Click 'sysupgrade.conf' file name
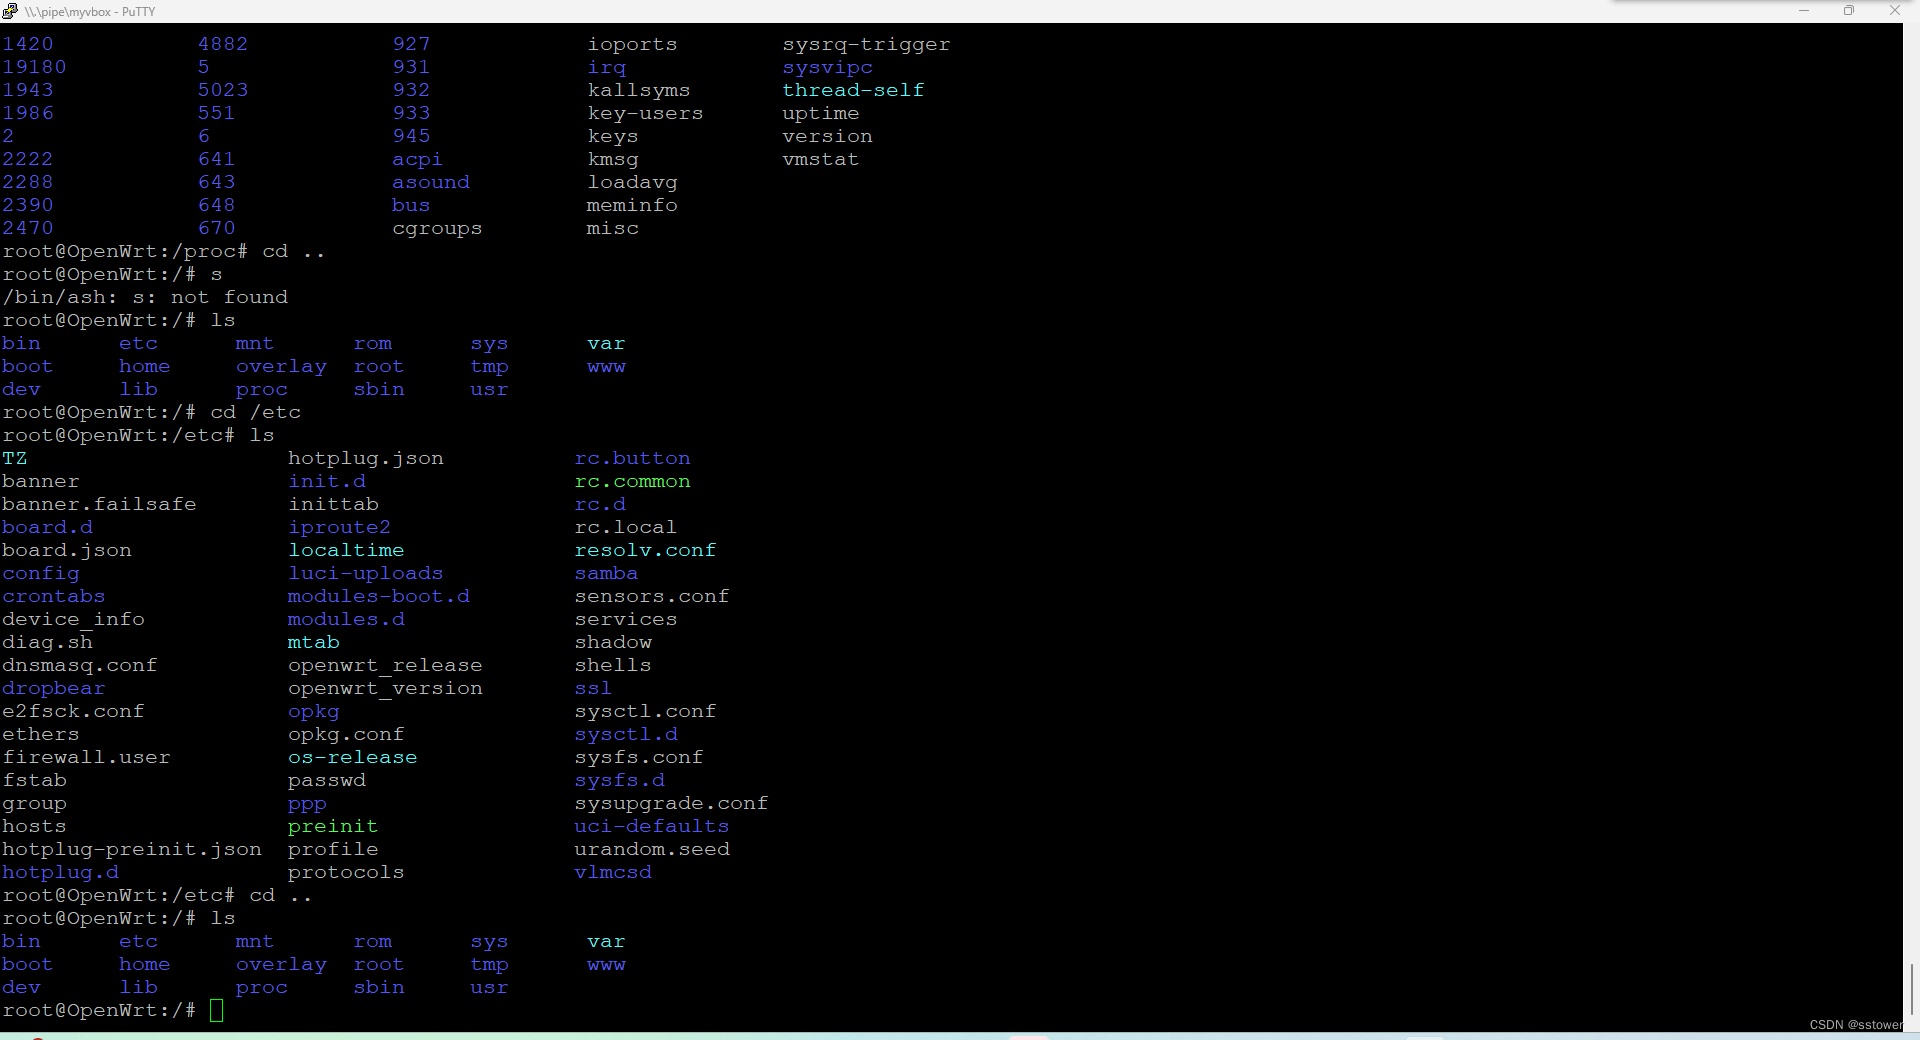1920x1040 pixels. click(671, 803)
